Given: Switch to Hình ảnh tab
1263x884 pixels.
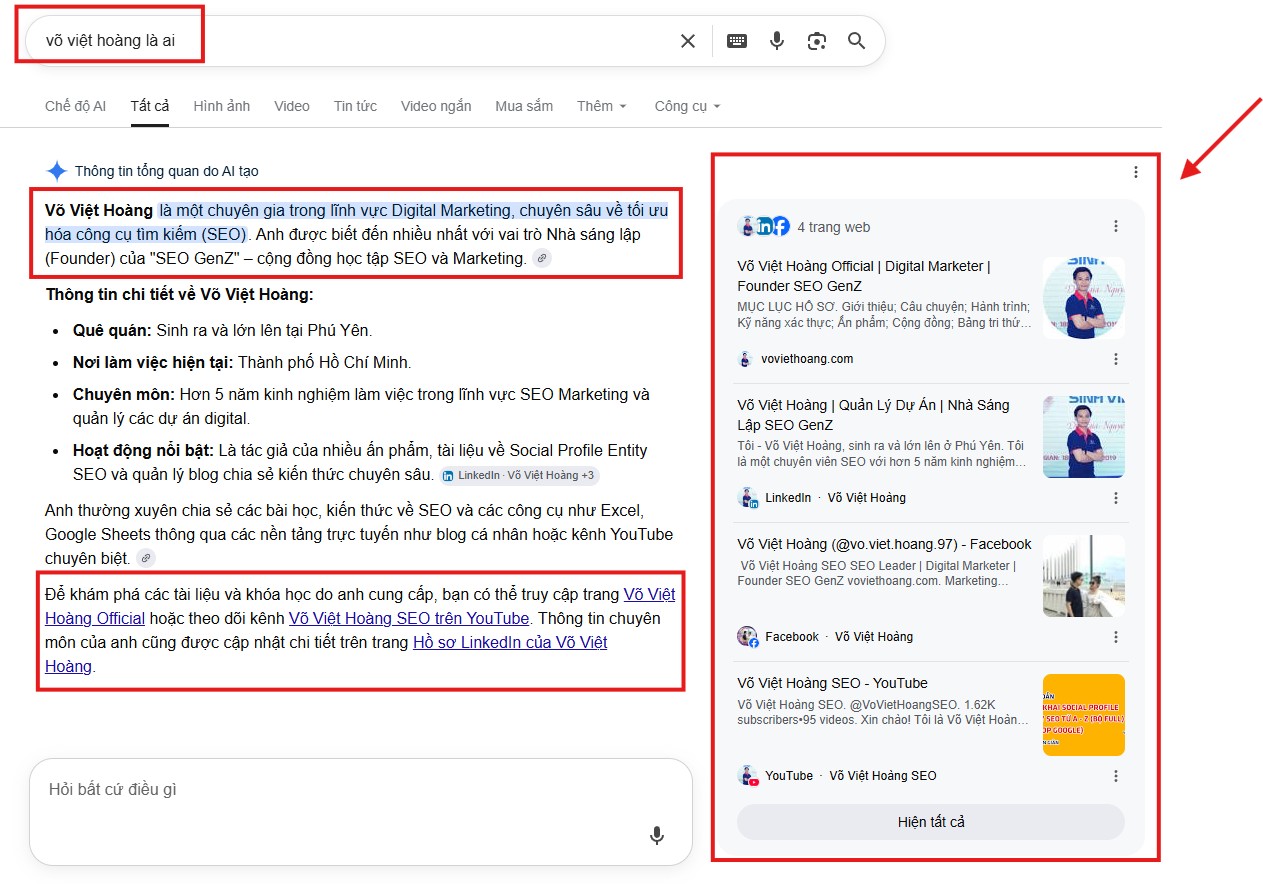Looking at the screenshot, I should pyautogui.click(x=222, y=106).
